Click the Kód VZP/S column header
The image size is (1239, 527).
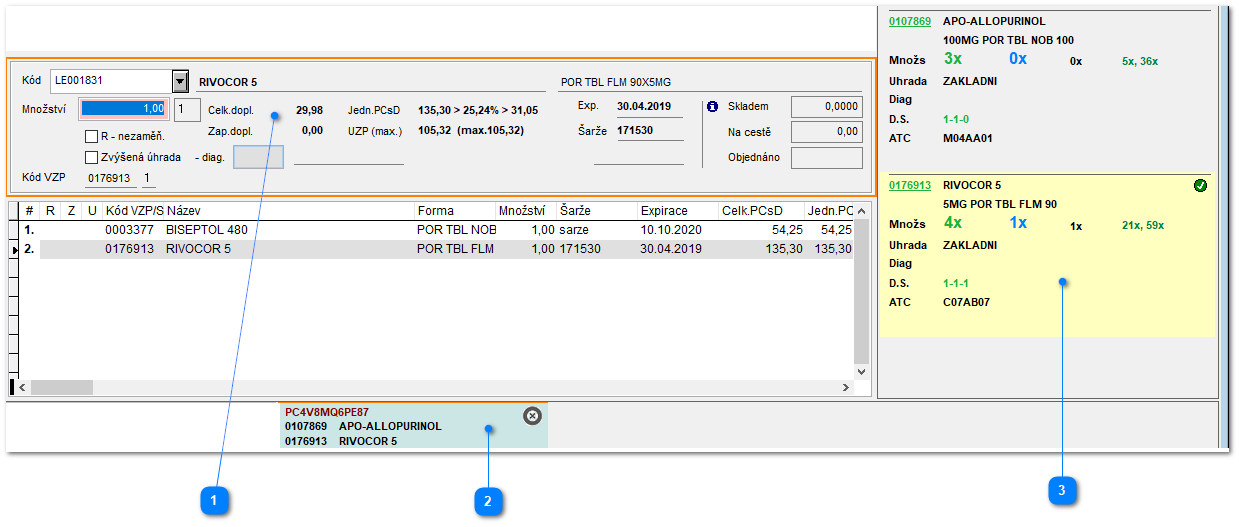point(134,211)
